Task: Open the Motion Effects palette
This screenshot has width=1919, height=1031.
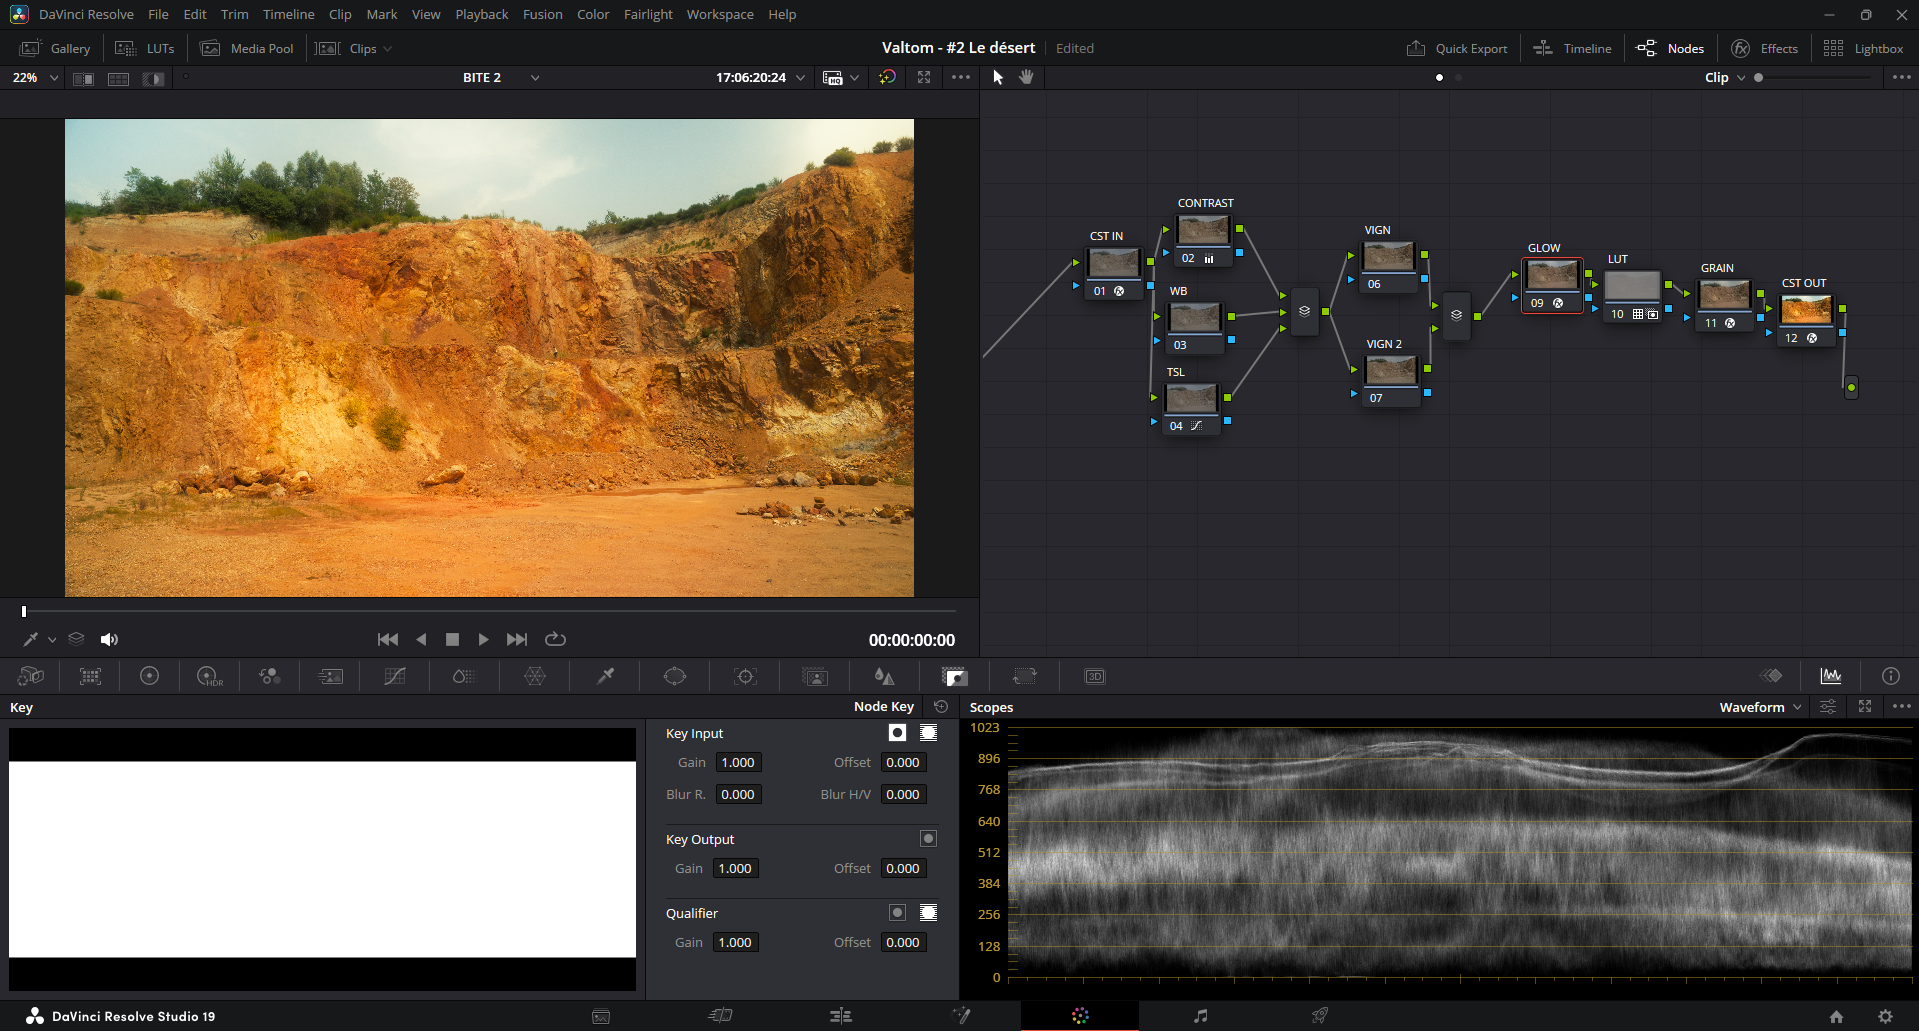Action: (x=330, y=676)
